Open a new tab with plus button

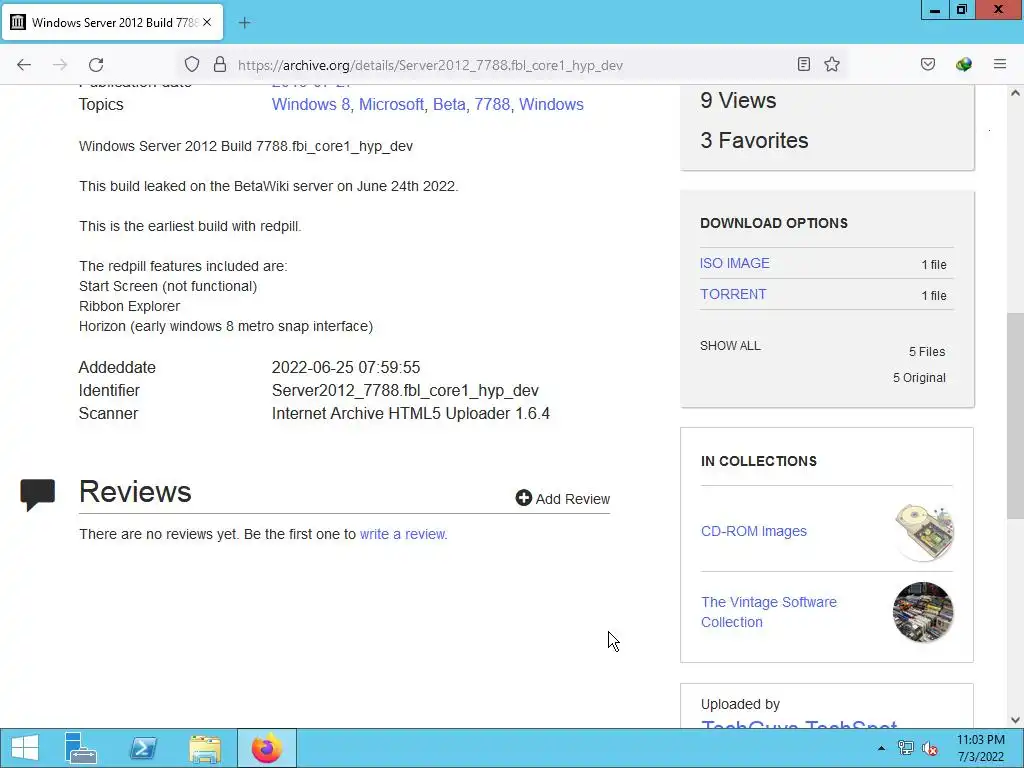(244, 23)
